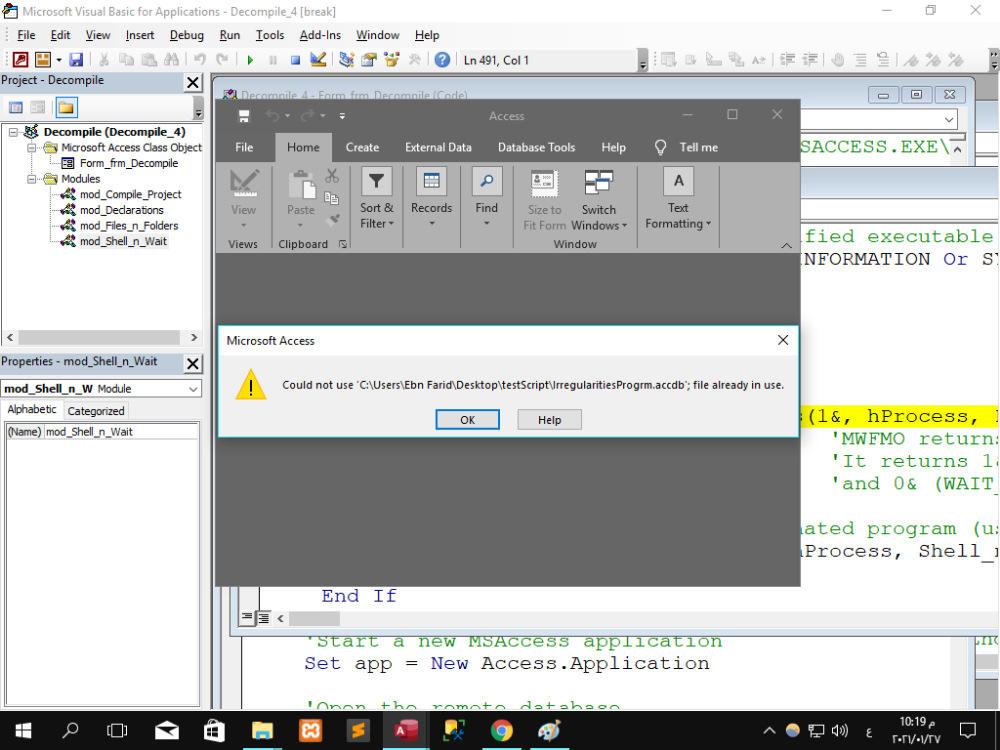Switch to the Create tab in Access
Image resolution: width=1000 pixels, height=750 pixels.
pos(362,147)
